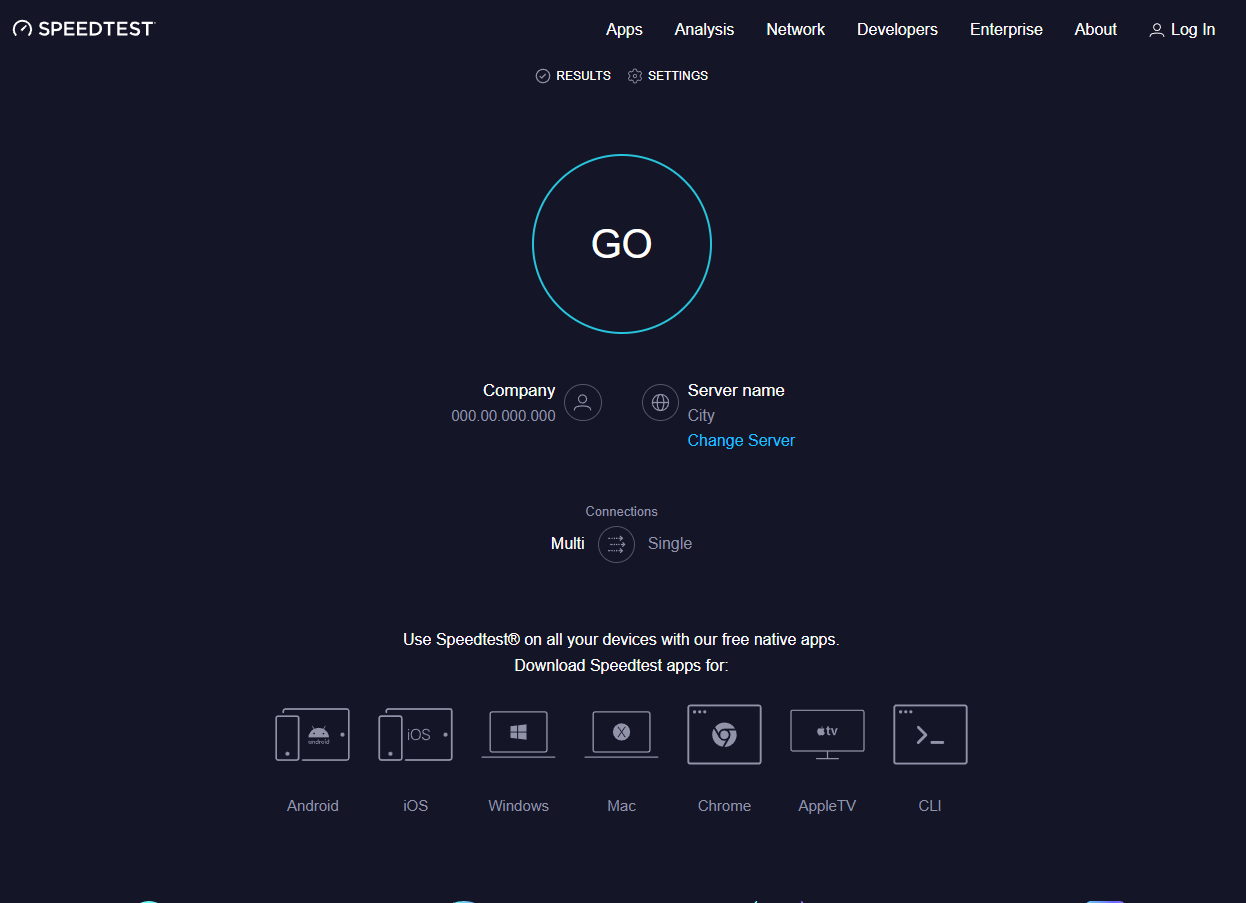Click the CLI label

pos(930,806)
